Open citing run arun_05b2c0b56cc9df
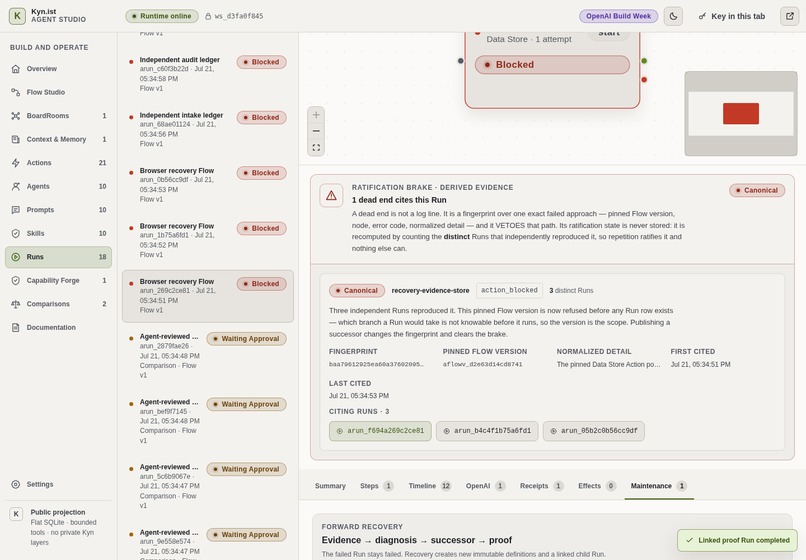The height and width of the screenshot is (560, 806). (594, 431)
